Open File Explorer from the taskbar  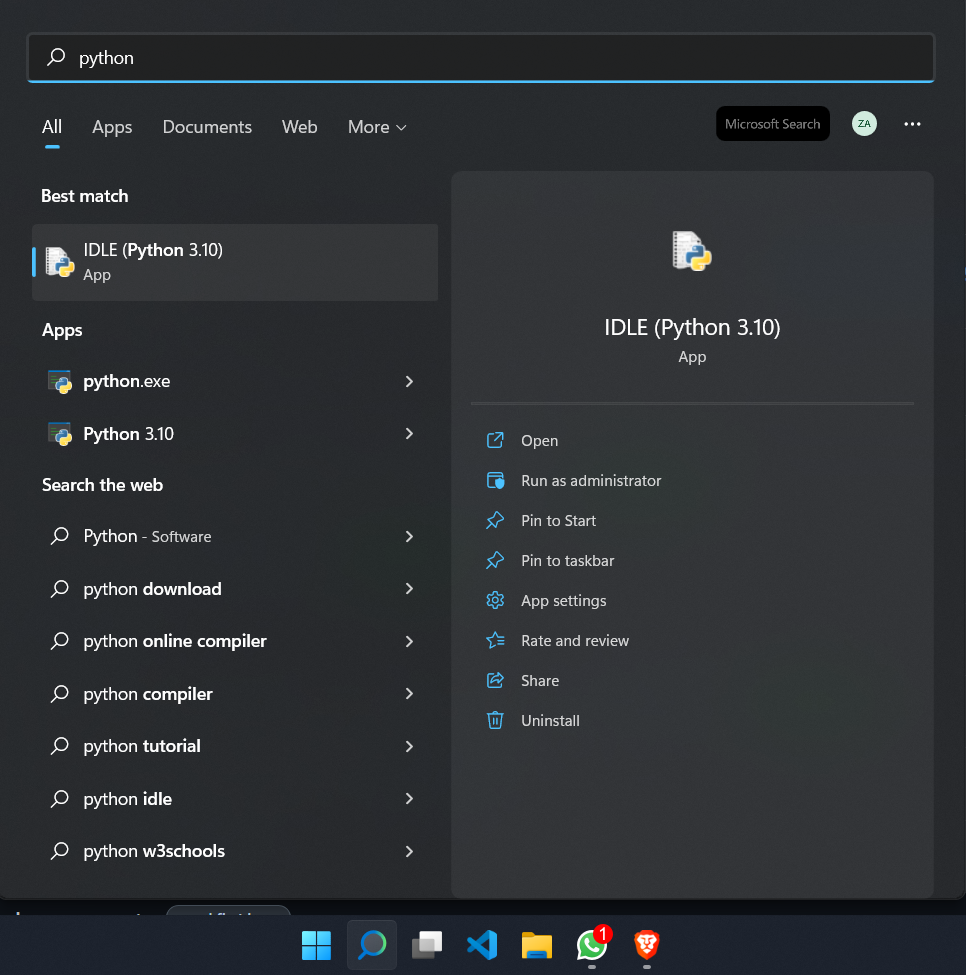tap(537, 945)
